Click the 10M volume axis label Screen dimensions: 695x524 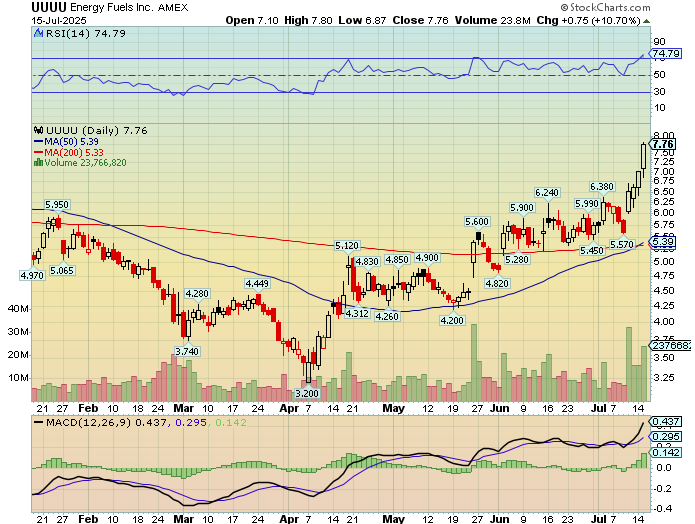click(18, 378)
